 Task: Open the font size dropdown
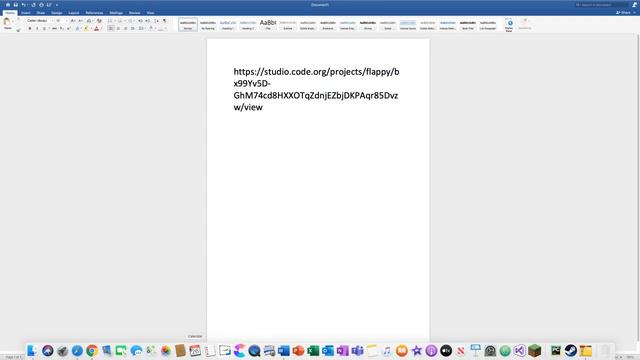click(x=67, y=20)
